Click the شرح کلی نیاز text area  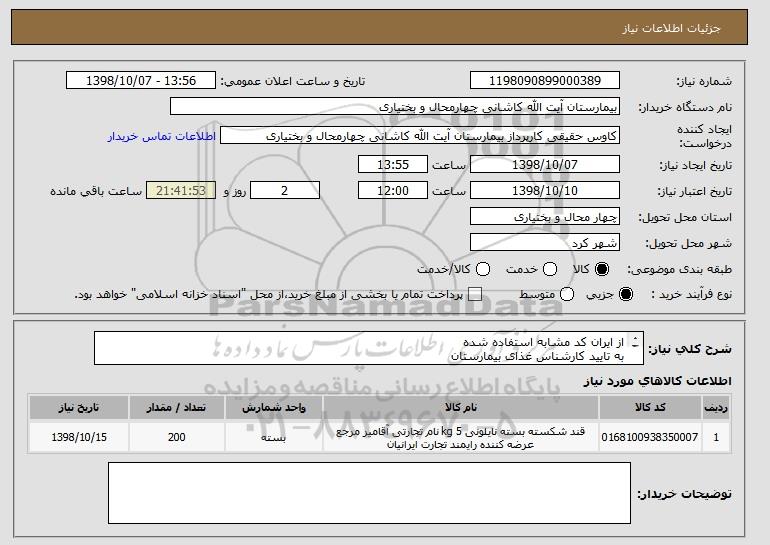pyautogui.click(x=369, y=348)
